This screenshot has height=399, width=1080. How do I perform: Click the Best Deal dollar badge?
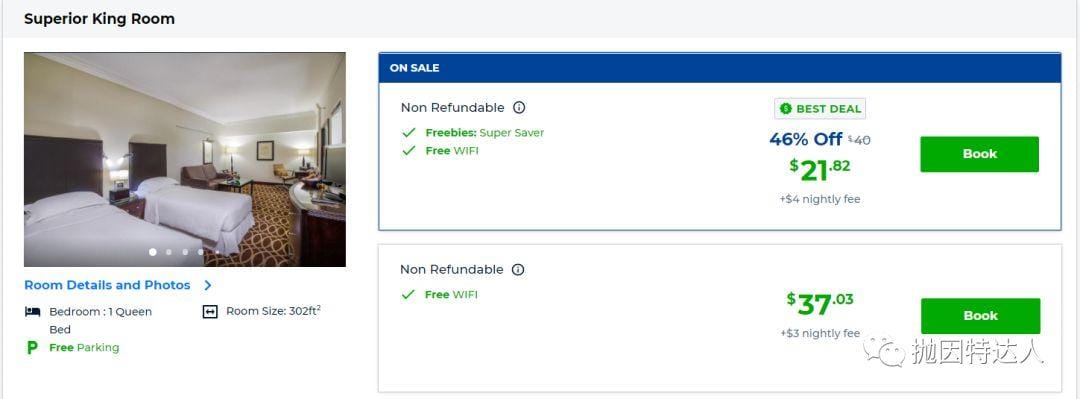coord(820,109)
